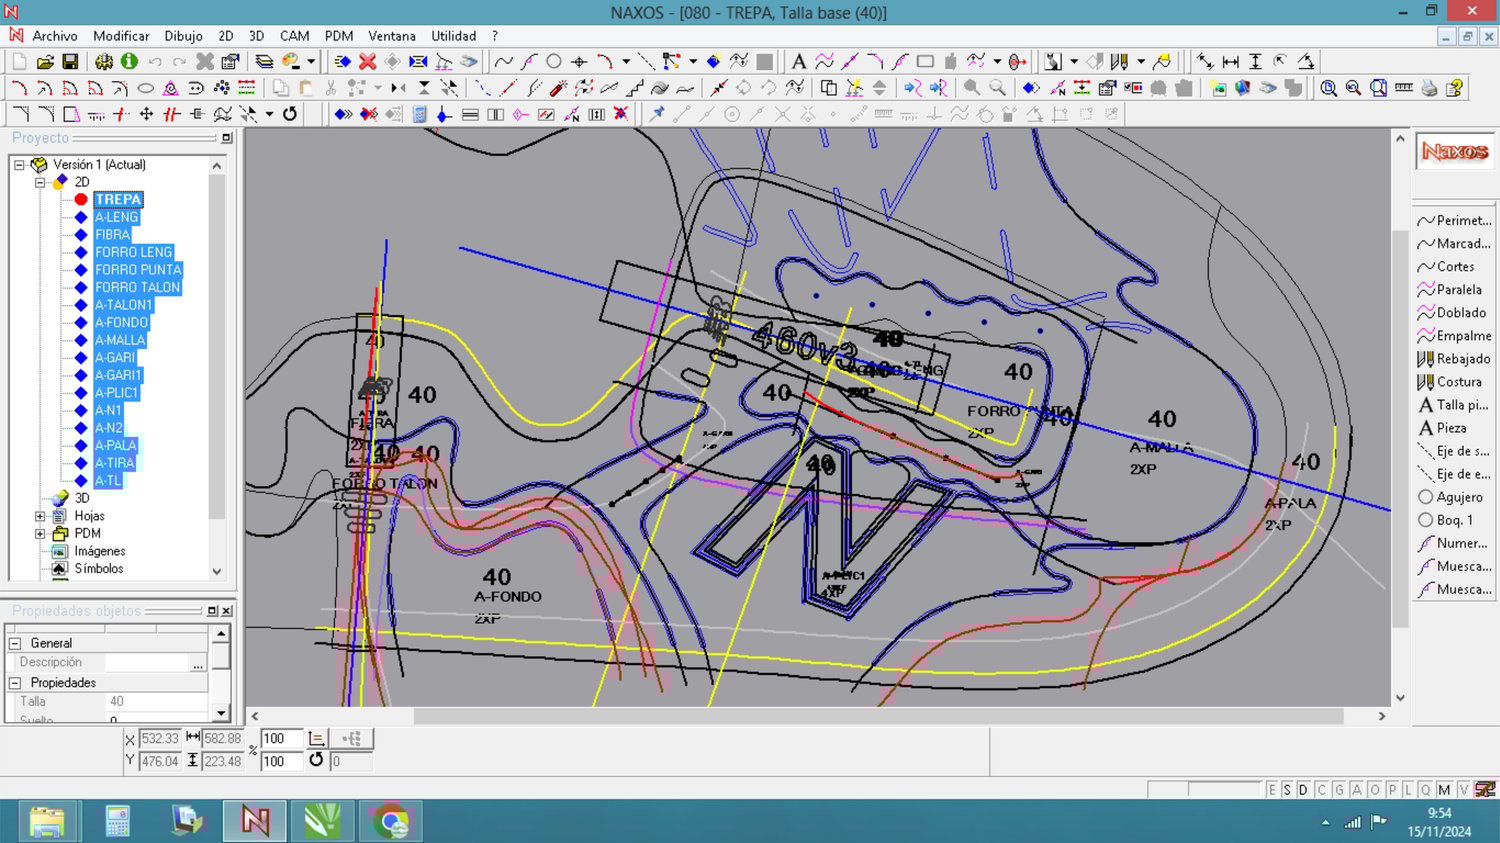The image size is (1500, 843).
Task: Toggle the G status bar indicator
Action: 1339,790
